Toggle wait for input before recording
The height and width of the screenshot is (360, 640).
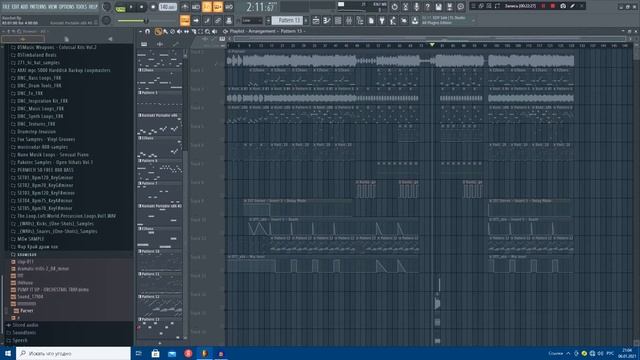click(196, 7)
